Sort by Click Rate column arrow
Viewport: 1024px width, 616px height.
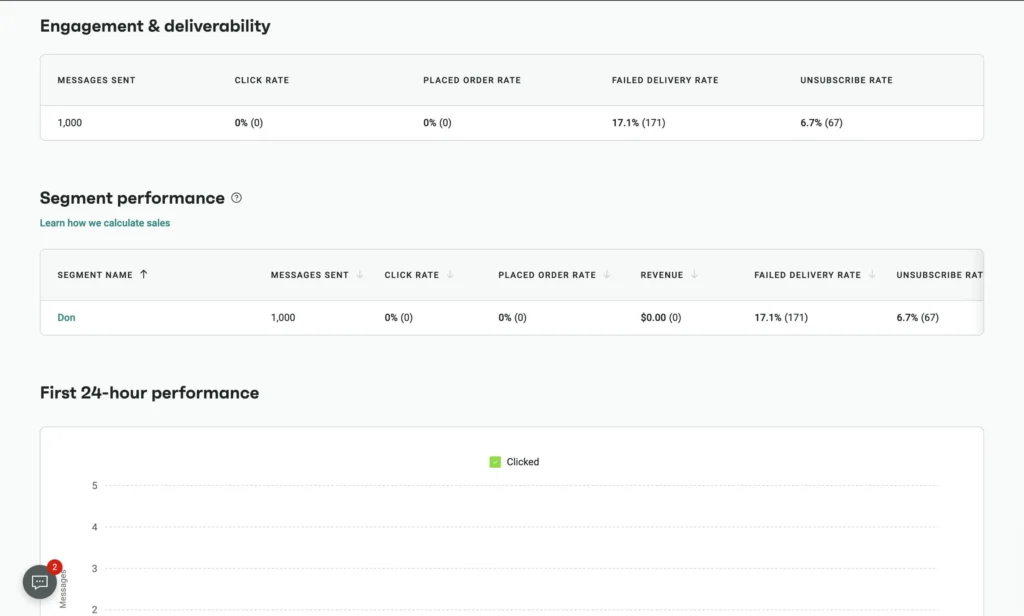click(450, 274)
